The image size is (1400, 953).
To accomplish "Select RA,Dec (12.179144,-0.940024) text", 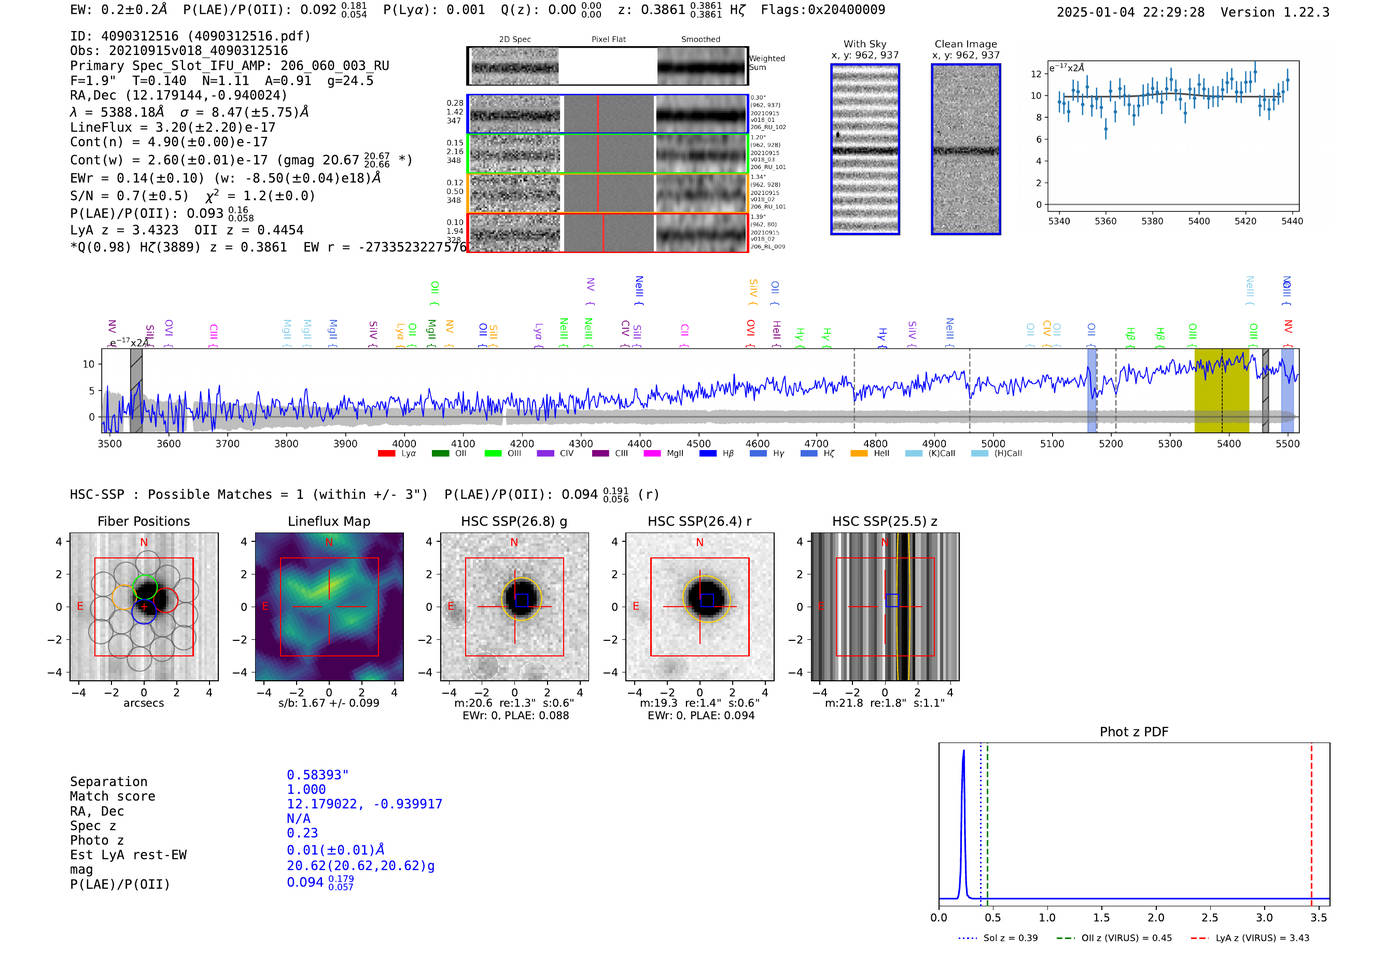I will (179, 96).
